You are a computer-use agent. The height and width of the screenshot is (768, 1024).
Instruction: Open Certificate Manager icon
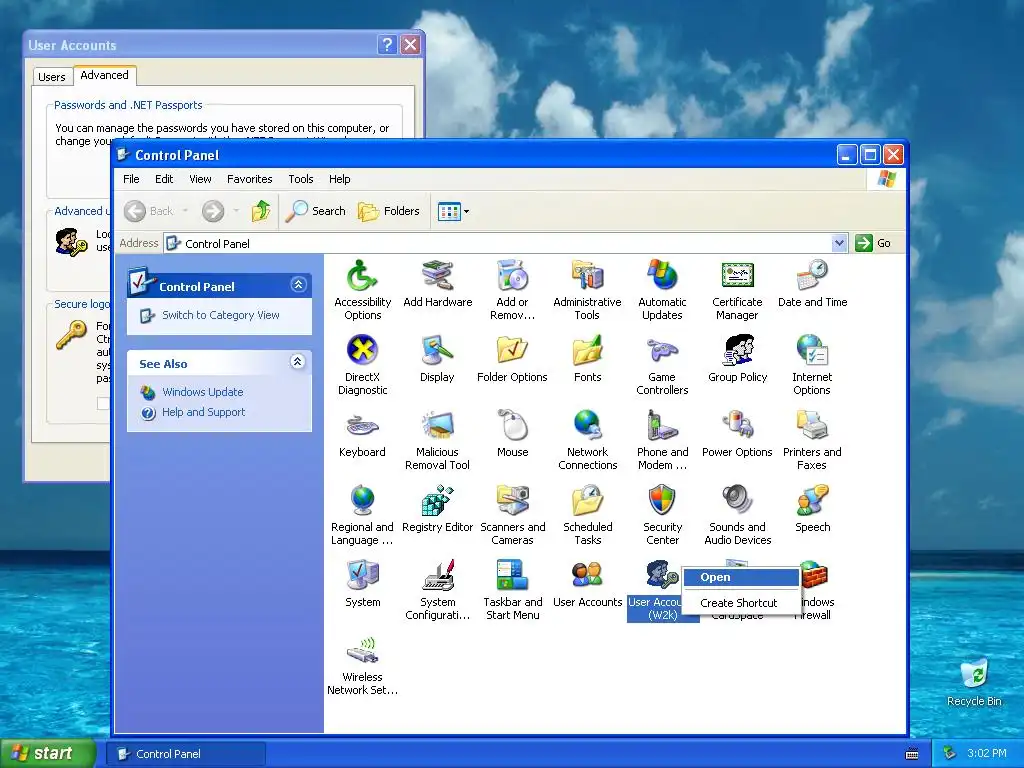[x=737, y=289]
